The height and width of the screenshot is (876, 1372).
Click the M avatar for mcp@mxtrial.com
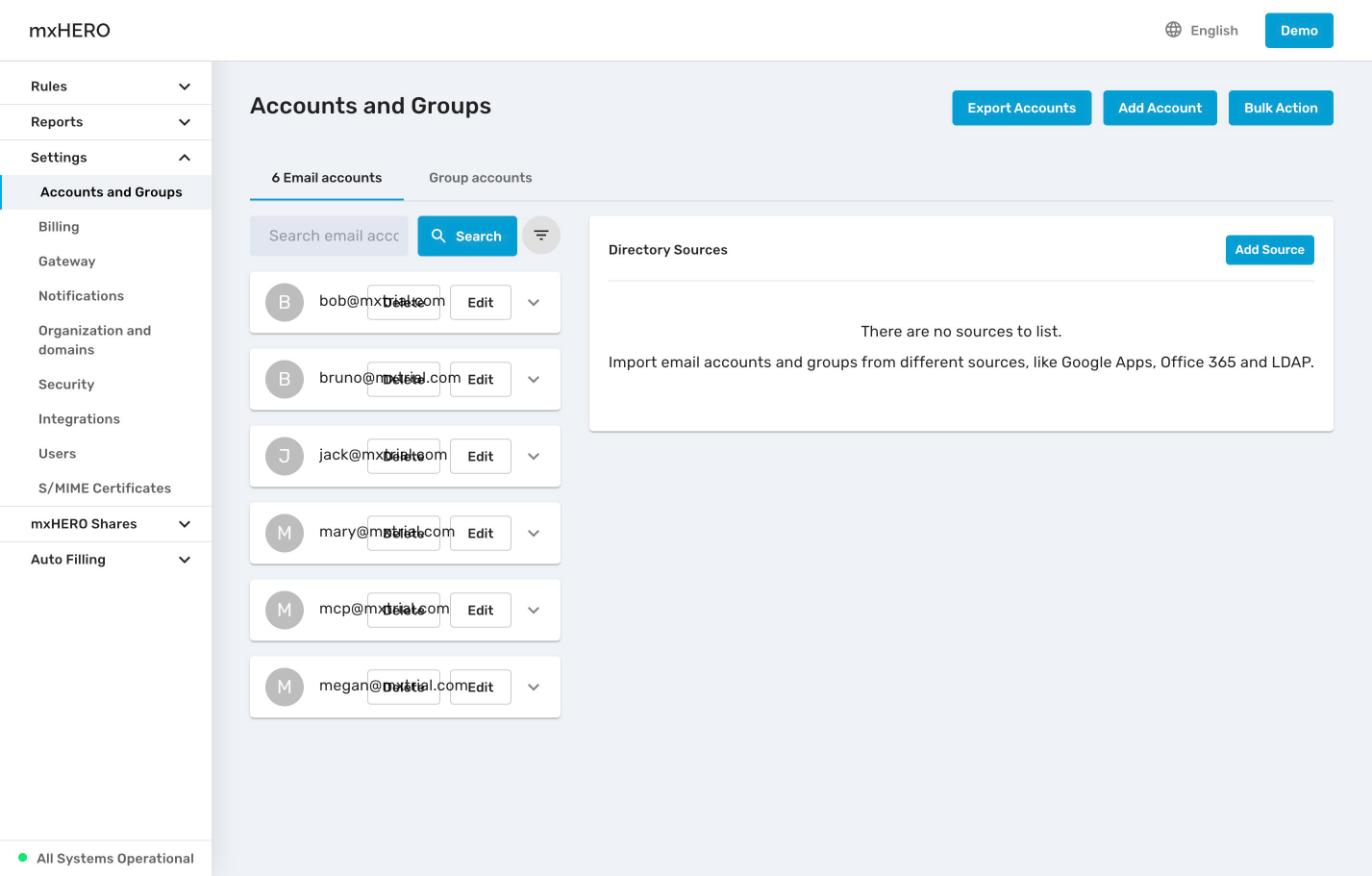click(x=284, y=610)
